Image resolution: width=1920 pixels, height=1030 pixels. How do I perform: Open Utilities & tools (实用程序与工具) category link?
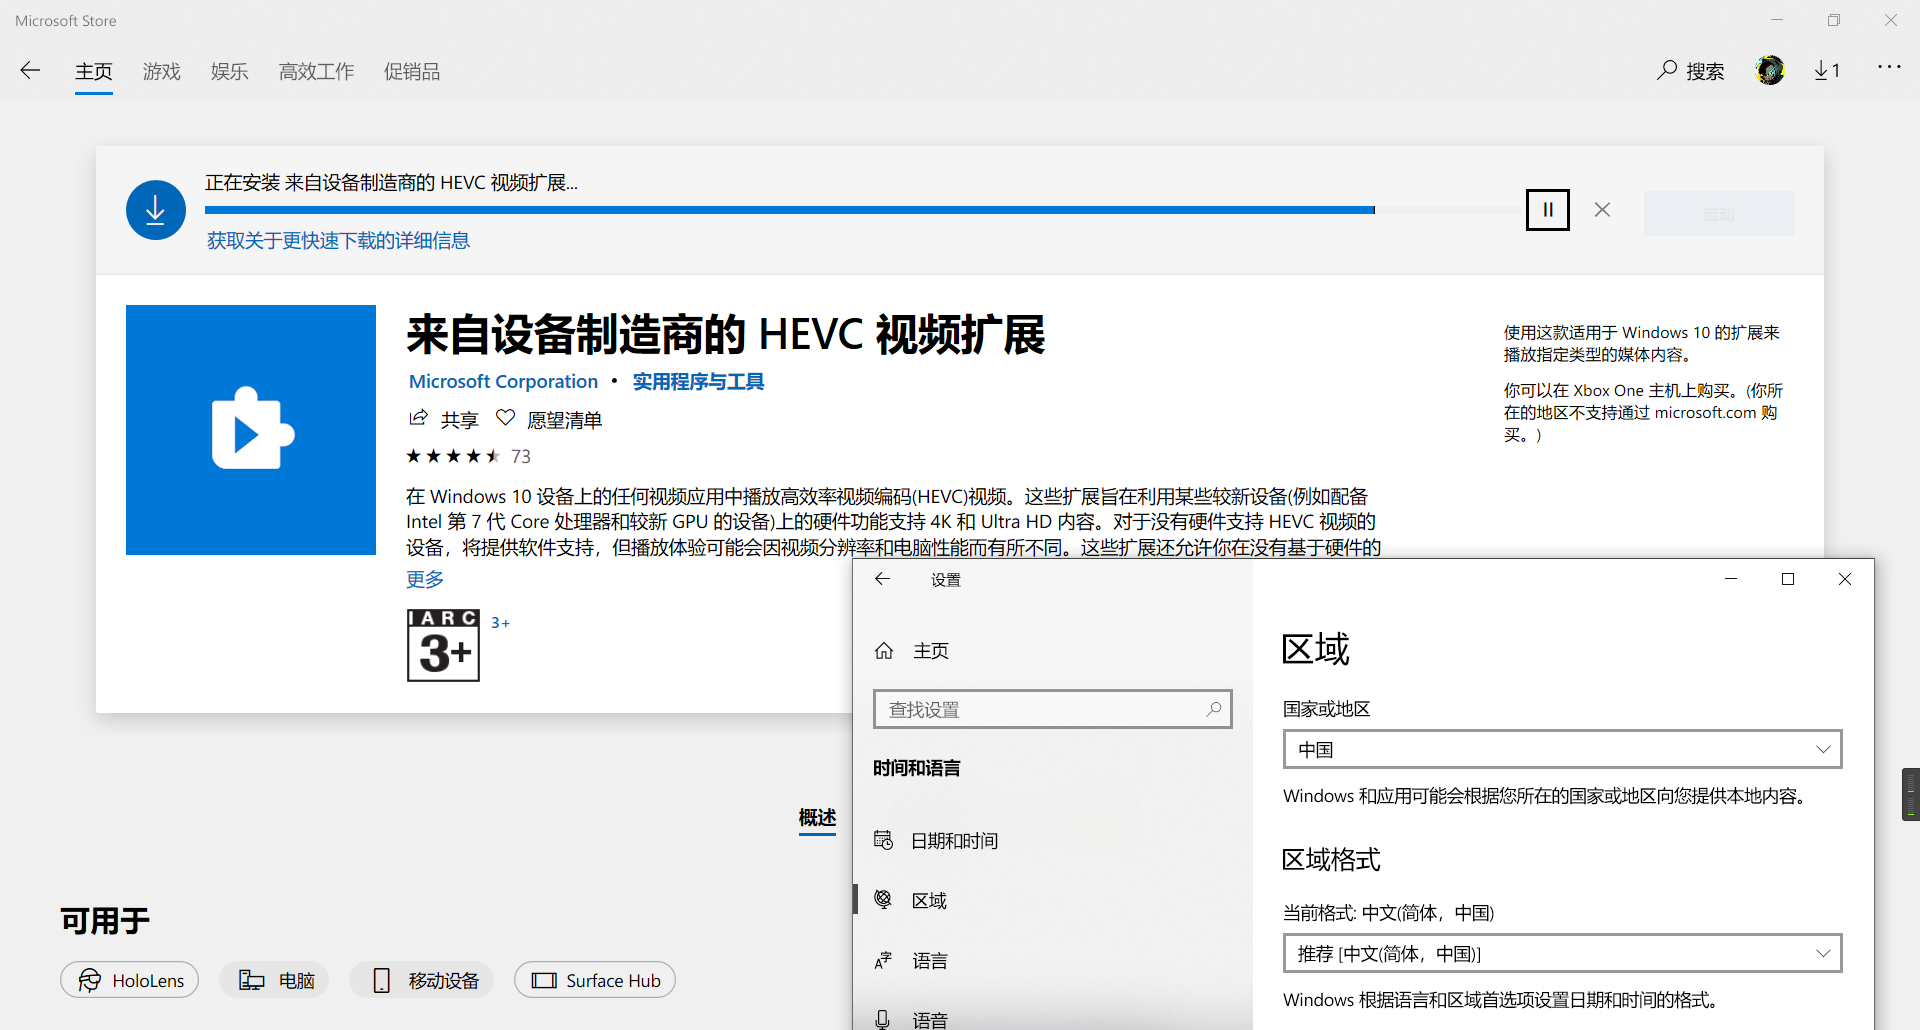[698, 381]
